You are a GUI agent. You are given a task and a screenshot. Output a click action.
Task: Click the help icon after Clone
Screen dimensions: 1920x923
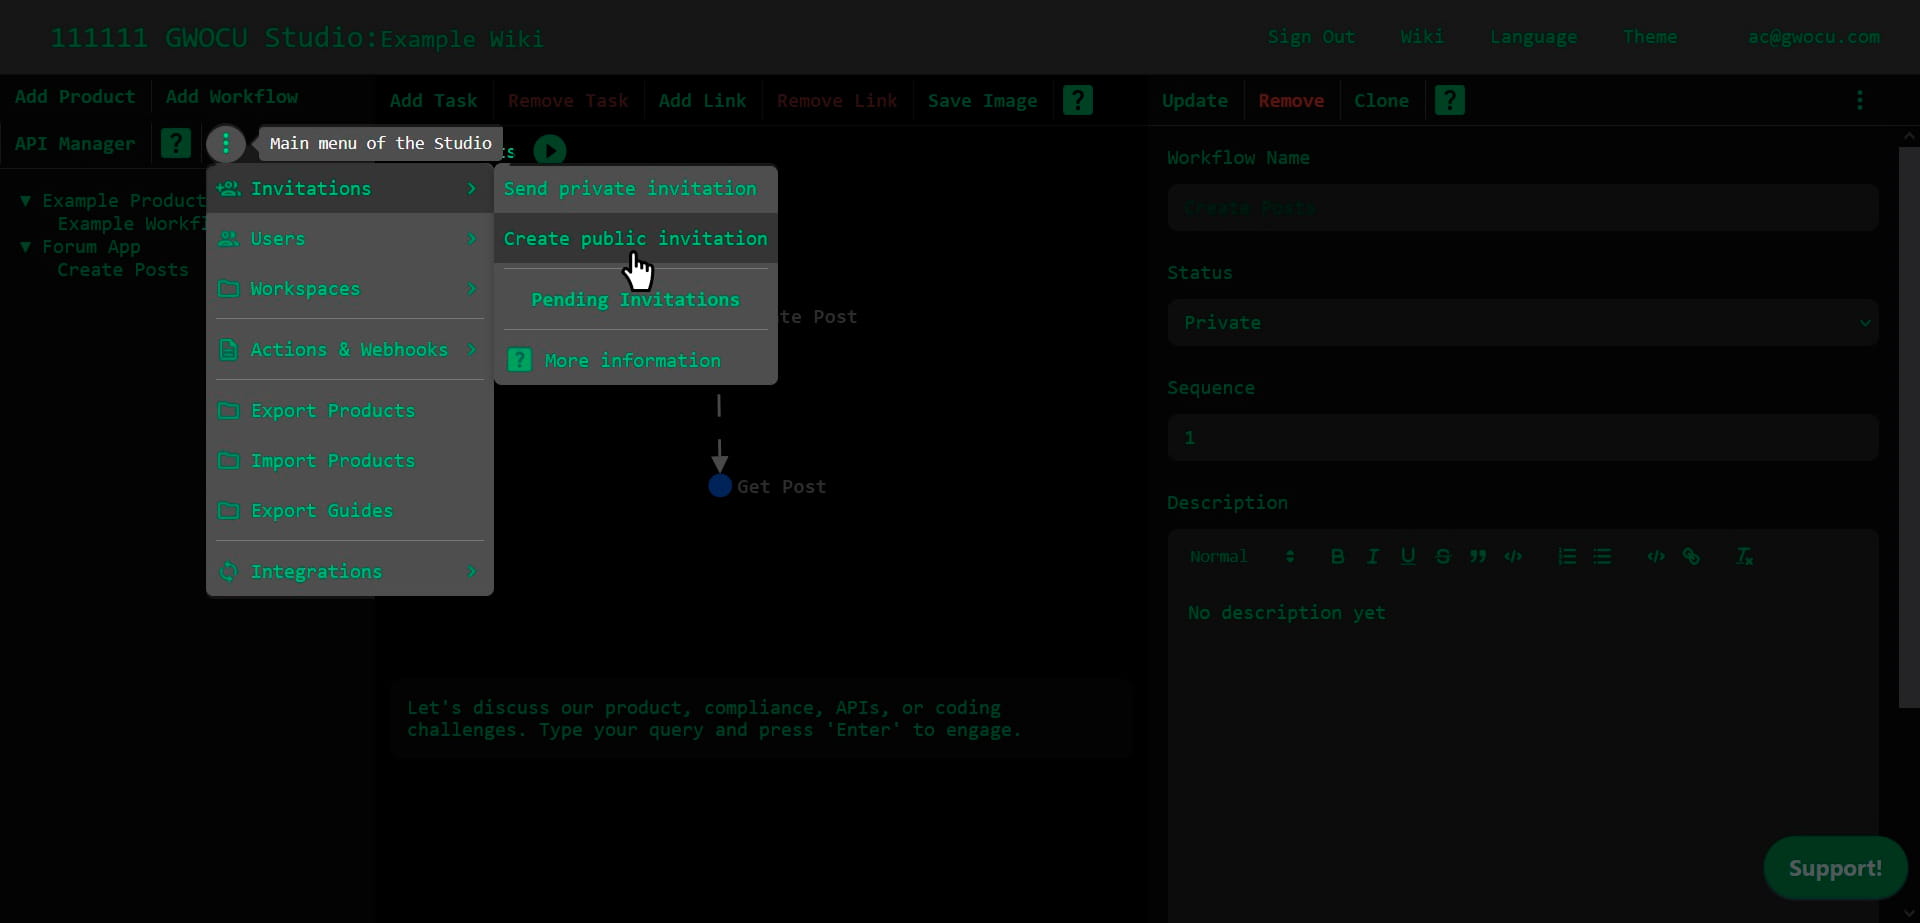pyautogui.click(x=1450, y=100)
